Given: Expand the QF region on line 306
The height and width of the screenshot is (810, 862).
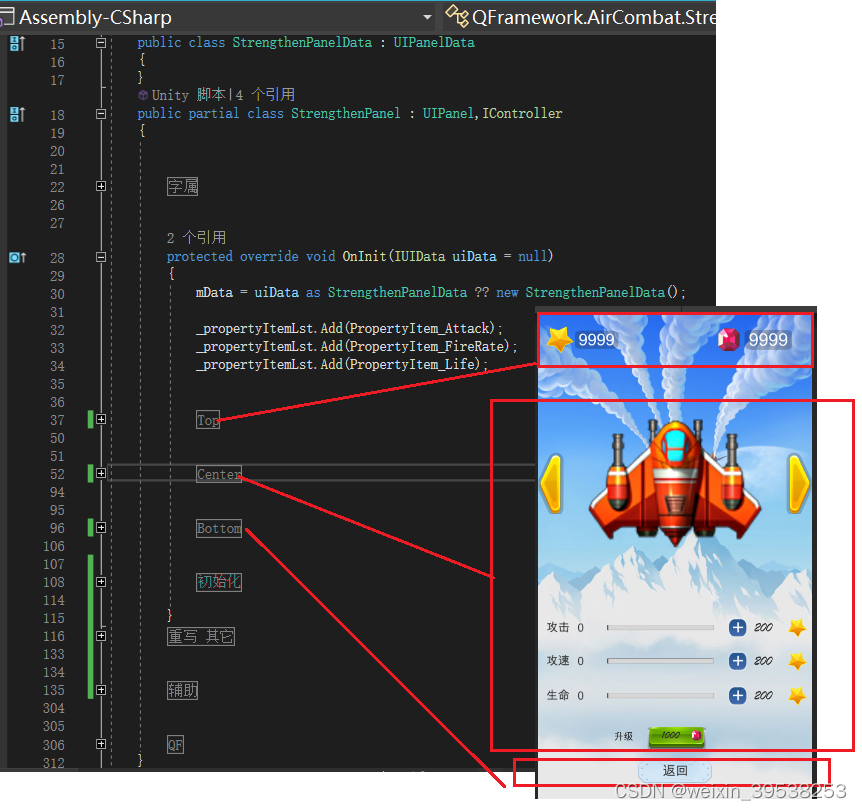Looking at the screenshot, I should coord(101,744).
